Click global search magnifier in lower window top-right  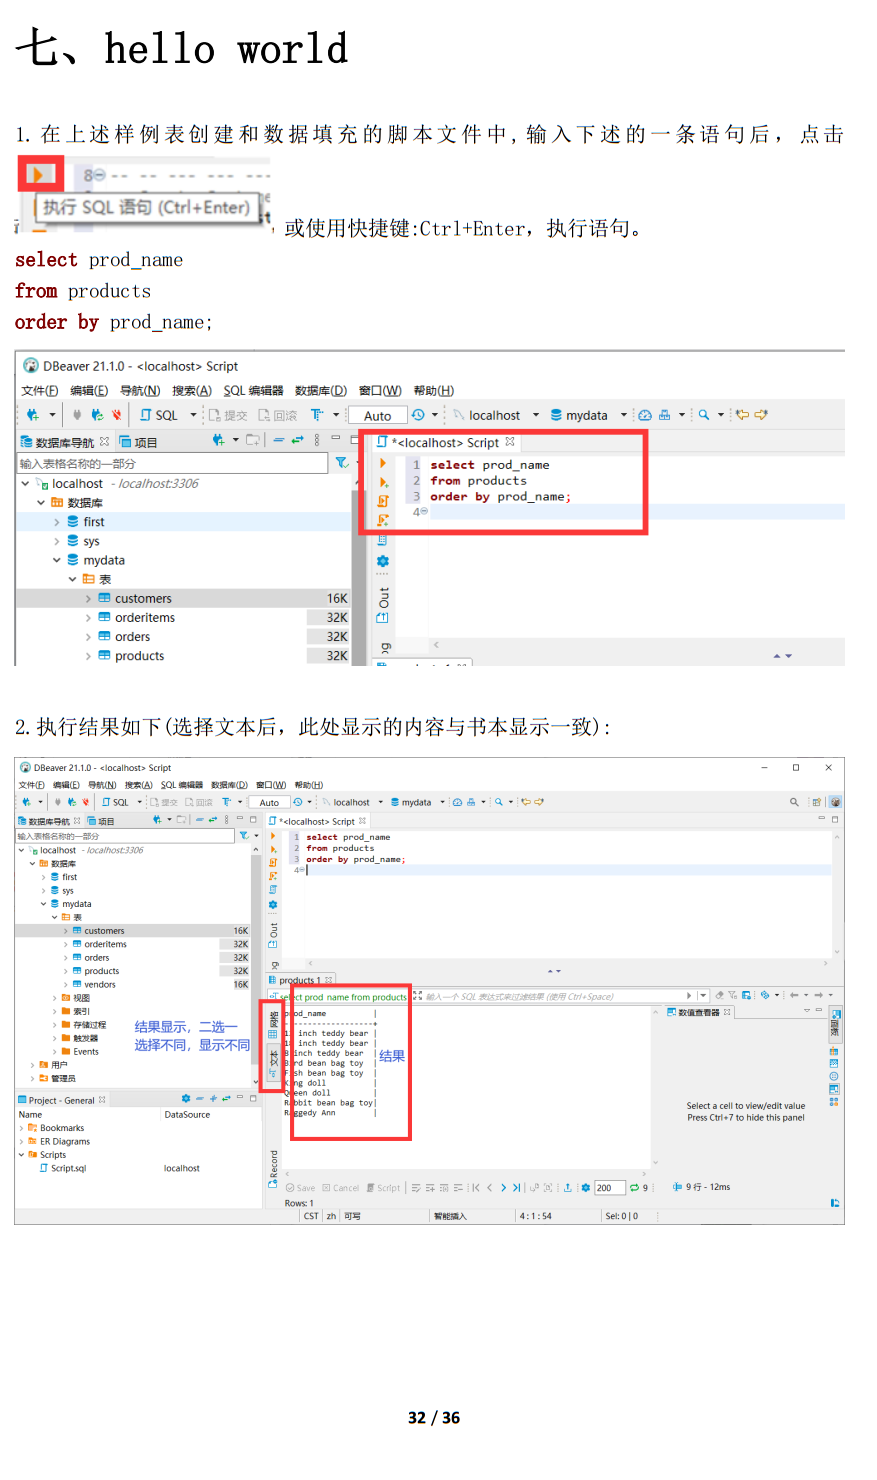[x=794, y=802]
